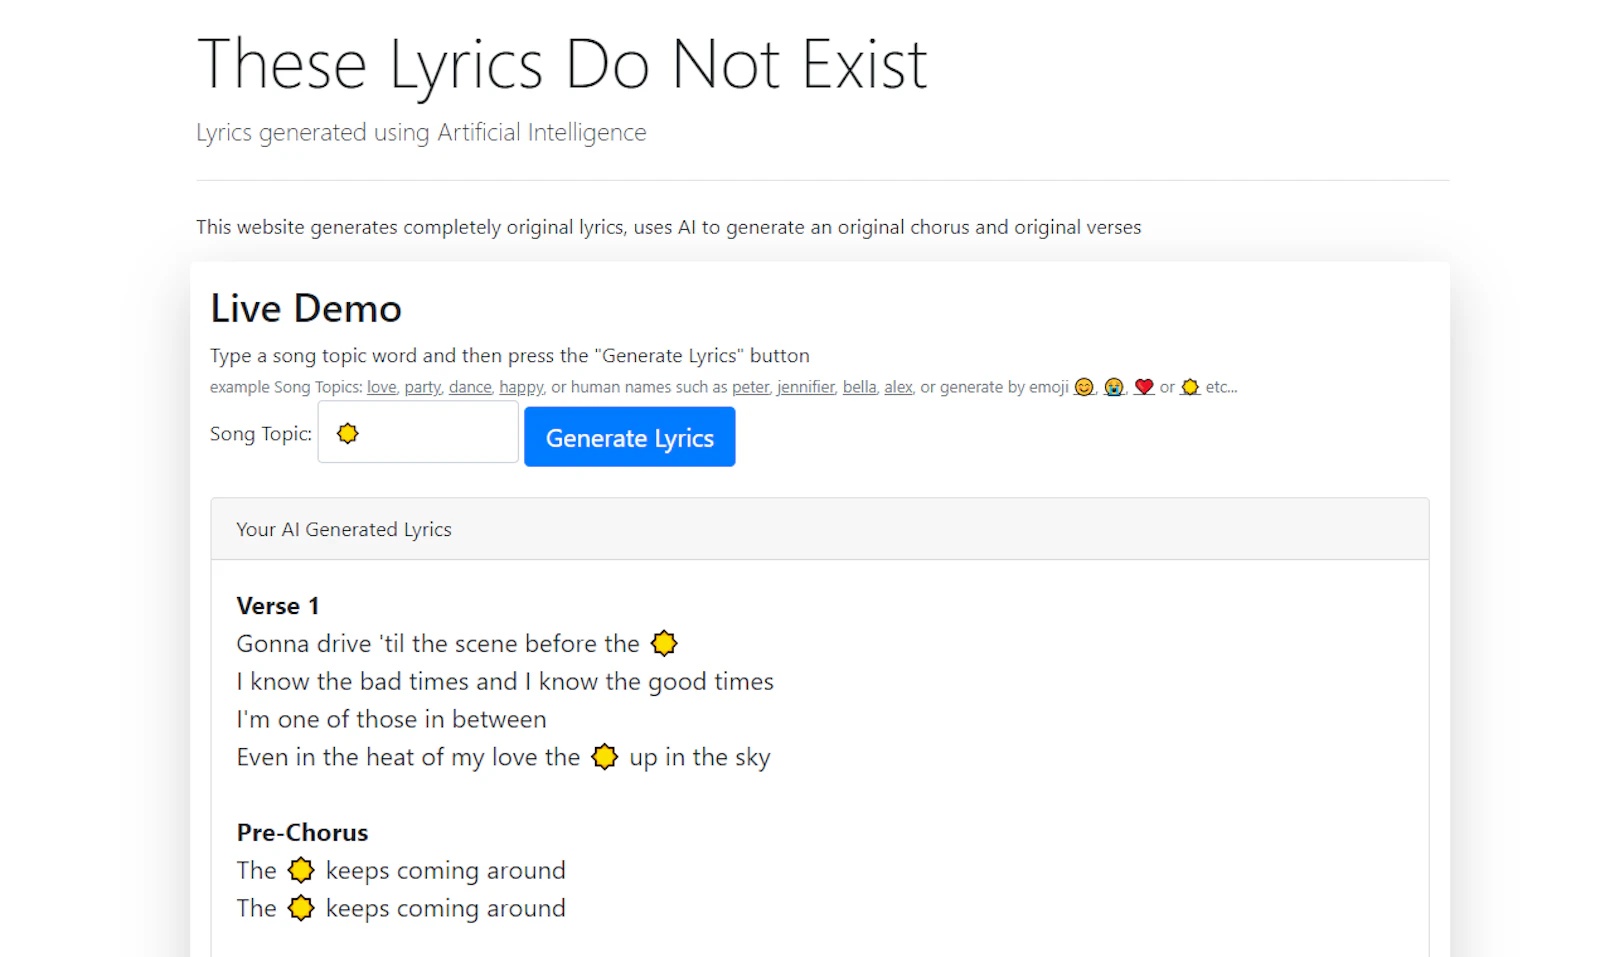Viewport: 1600px width, 957px height.
Task: Select the 'dance' example topic link
Action: click(x=470, y=387)
